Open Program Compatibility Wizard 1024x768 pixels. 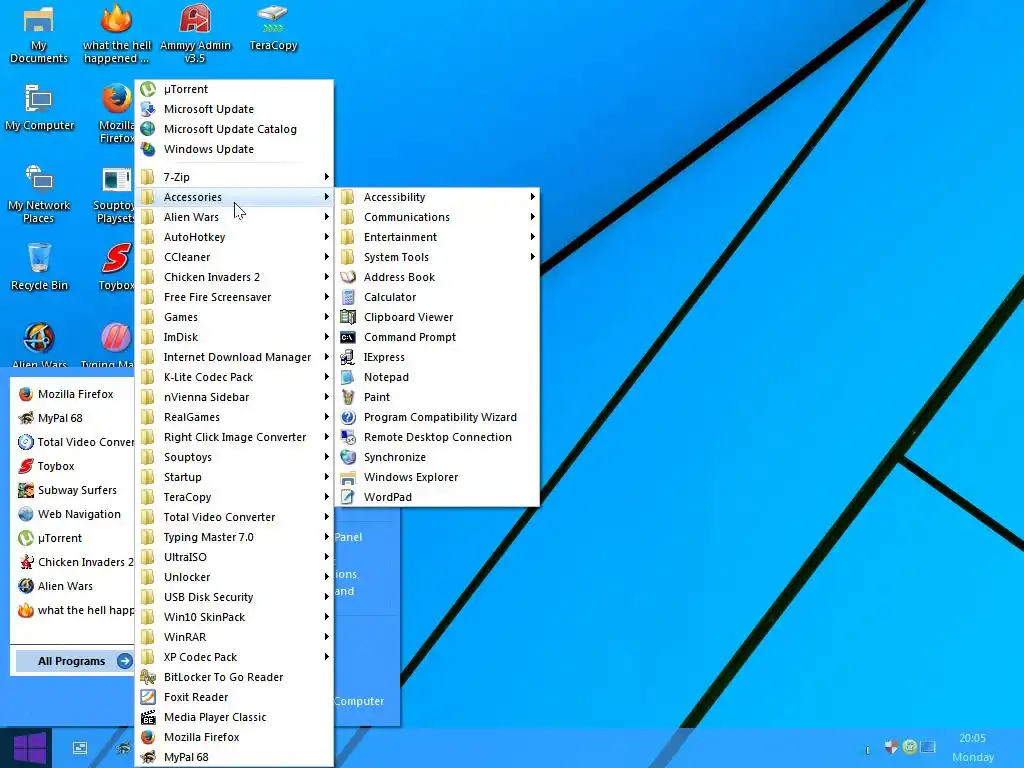coord(437,417)
